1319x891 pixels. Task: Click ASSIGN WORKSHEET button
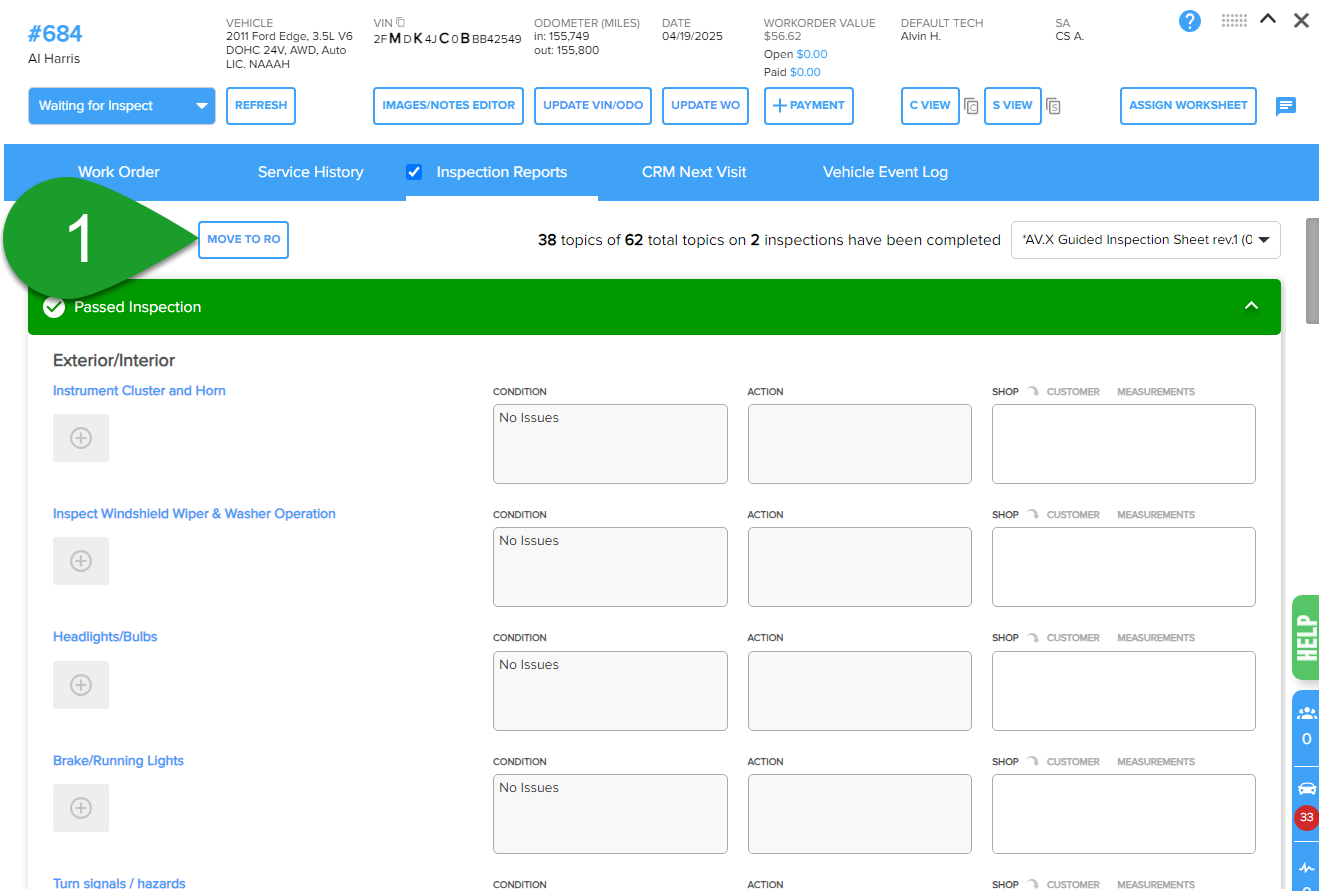pos(1188,106)
